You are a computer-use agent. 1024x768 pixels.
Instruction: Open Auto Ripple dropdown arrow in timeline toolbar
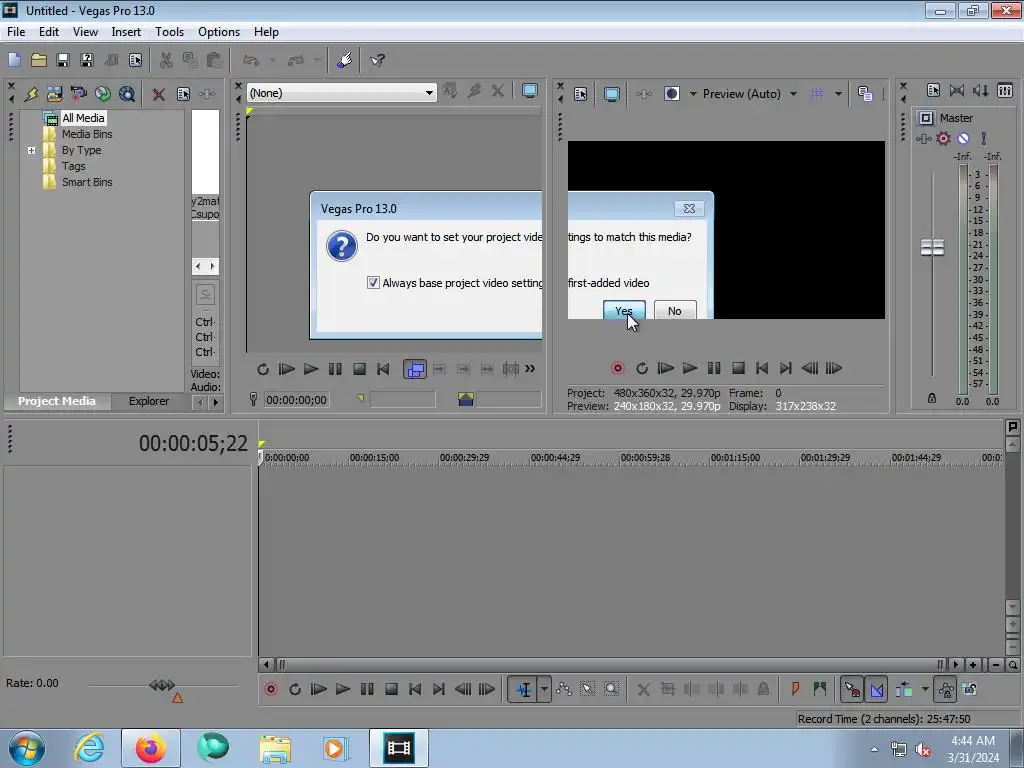925,689
